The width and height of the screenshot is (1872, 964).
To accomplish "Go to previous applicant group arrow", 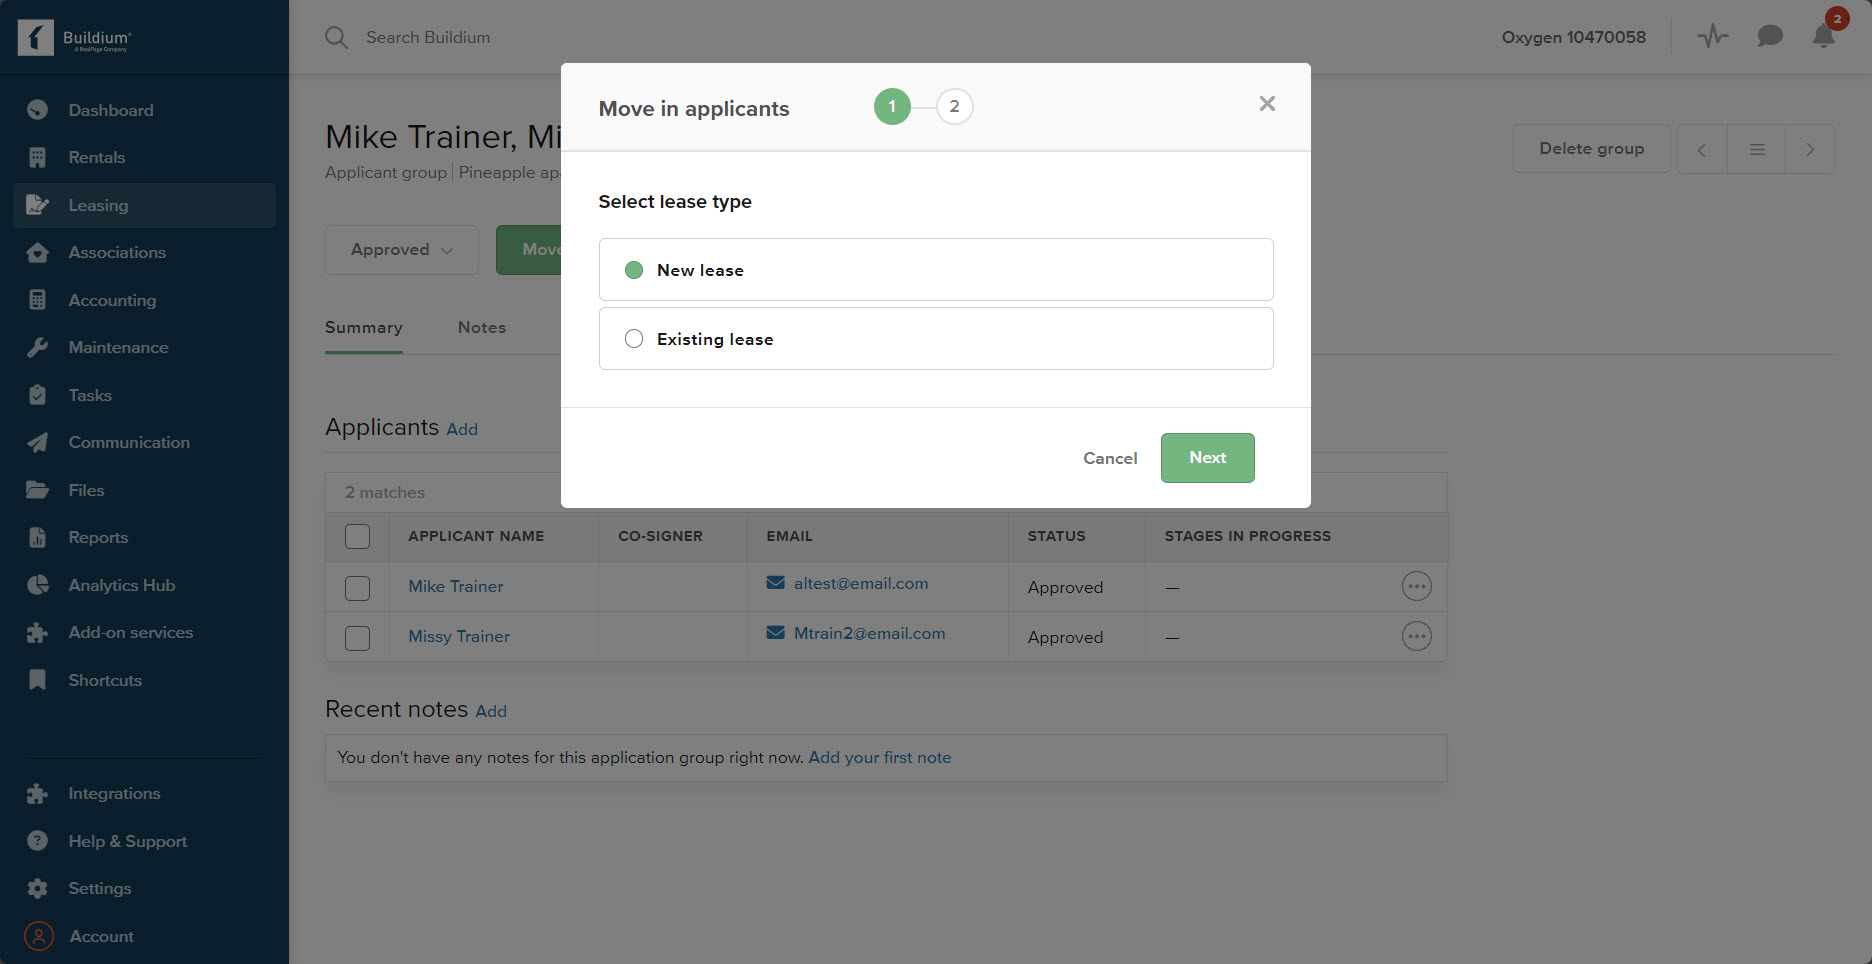I will click(x=1702, y=149).
